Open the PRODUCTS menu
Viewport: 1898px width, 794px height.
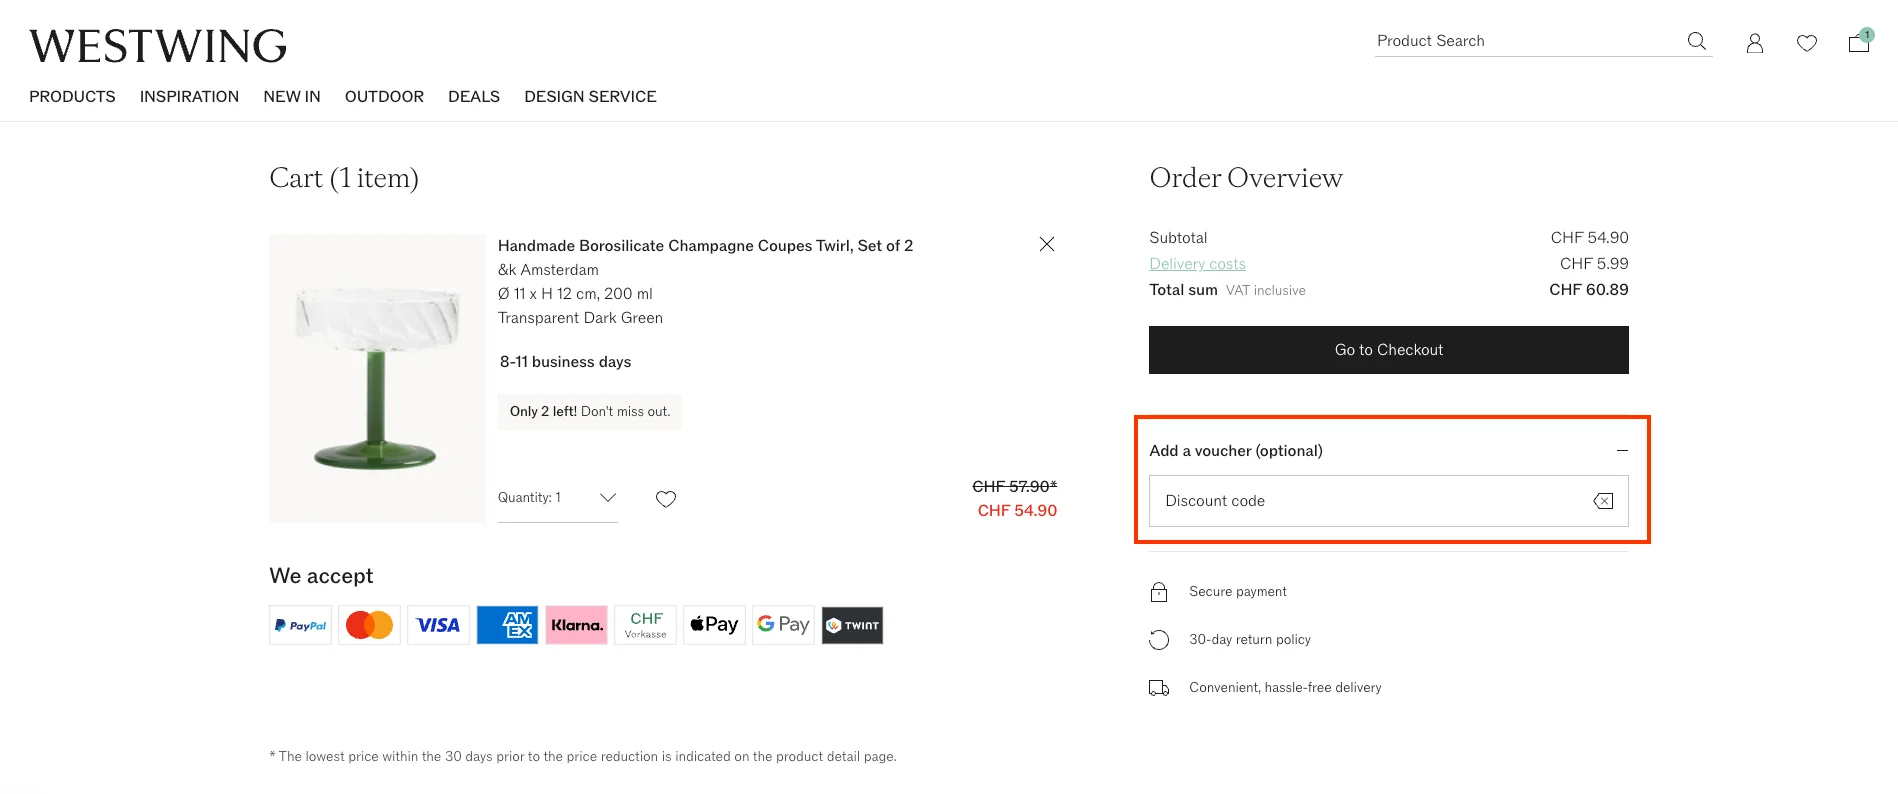(x=72, y=97)
